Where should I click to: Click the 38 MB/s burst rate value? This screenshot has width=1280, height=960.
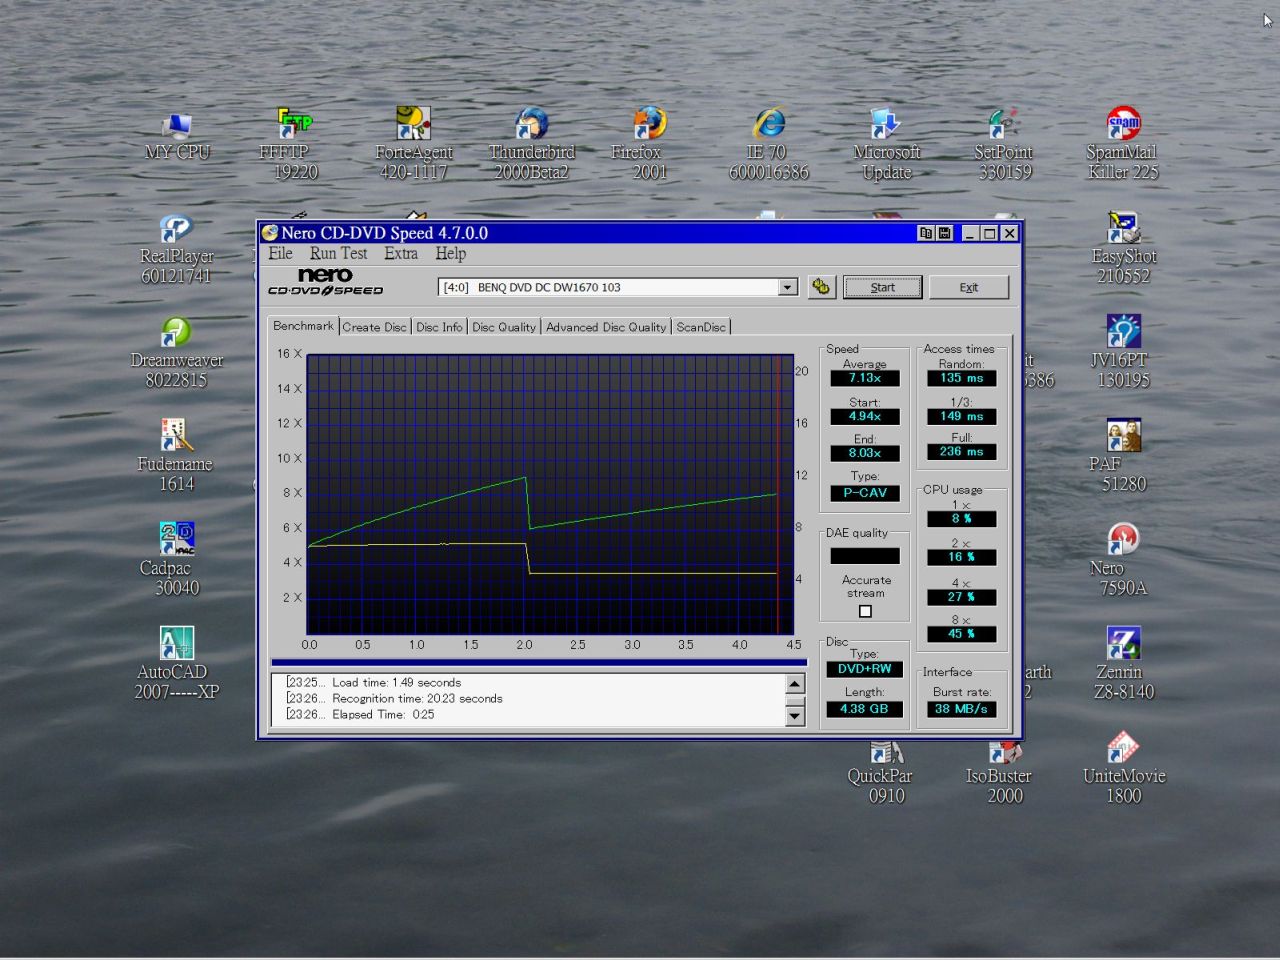[x=961, y=709]
